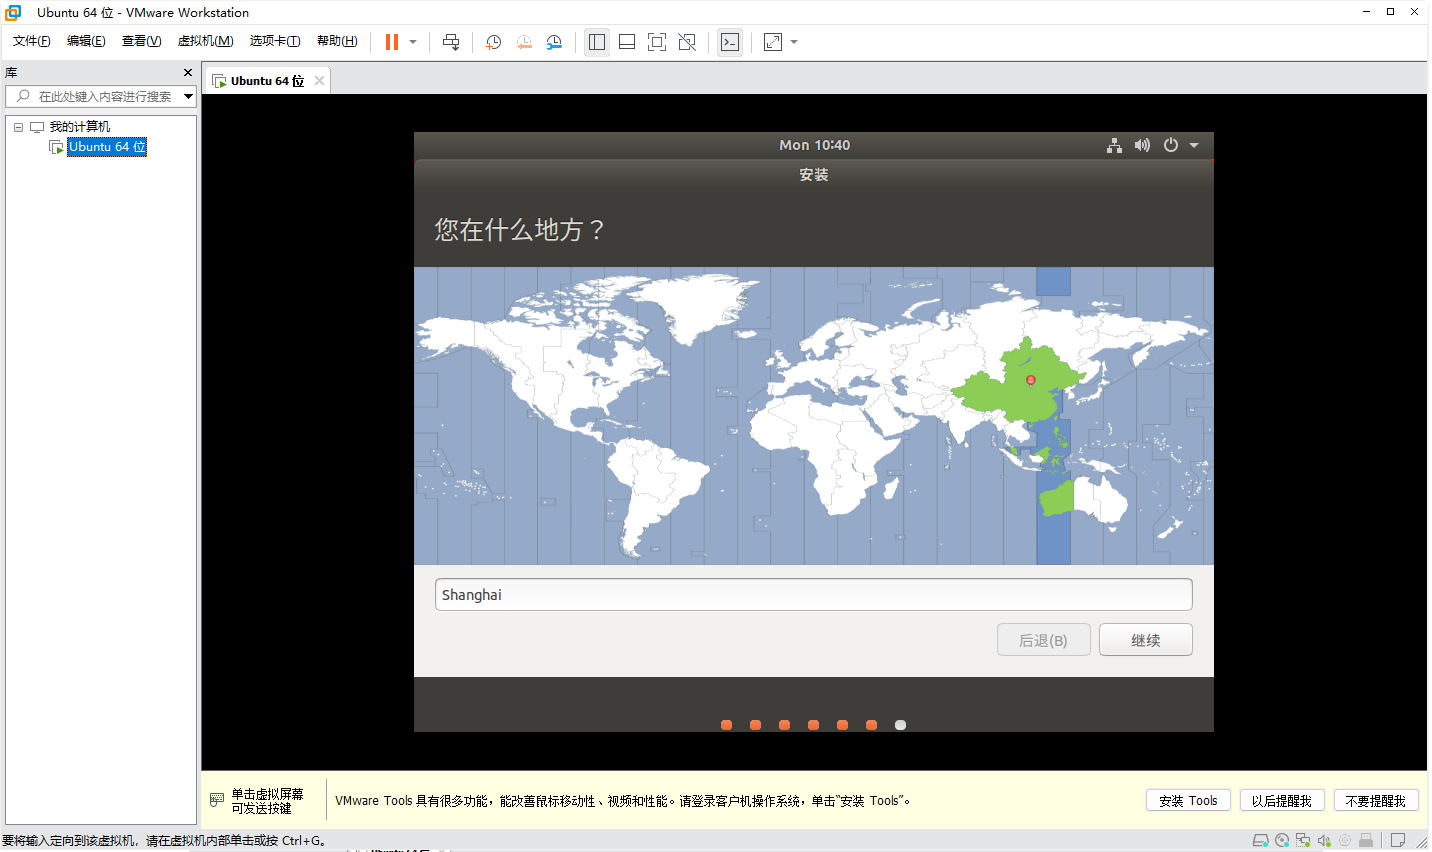Collapse the 我的计算机 tree node

(18, 127)
